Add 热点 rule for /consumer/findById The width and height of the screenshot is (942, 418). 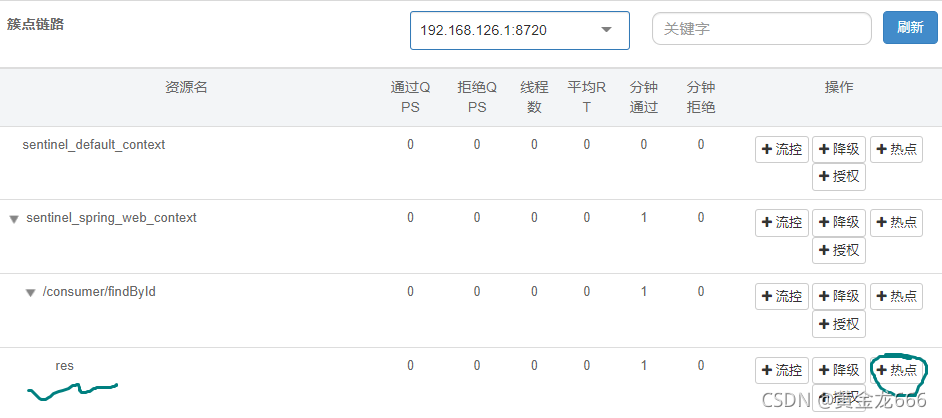tap(896, 296)
